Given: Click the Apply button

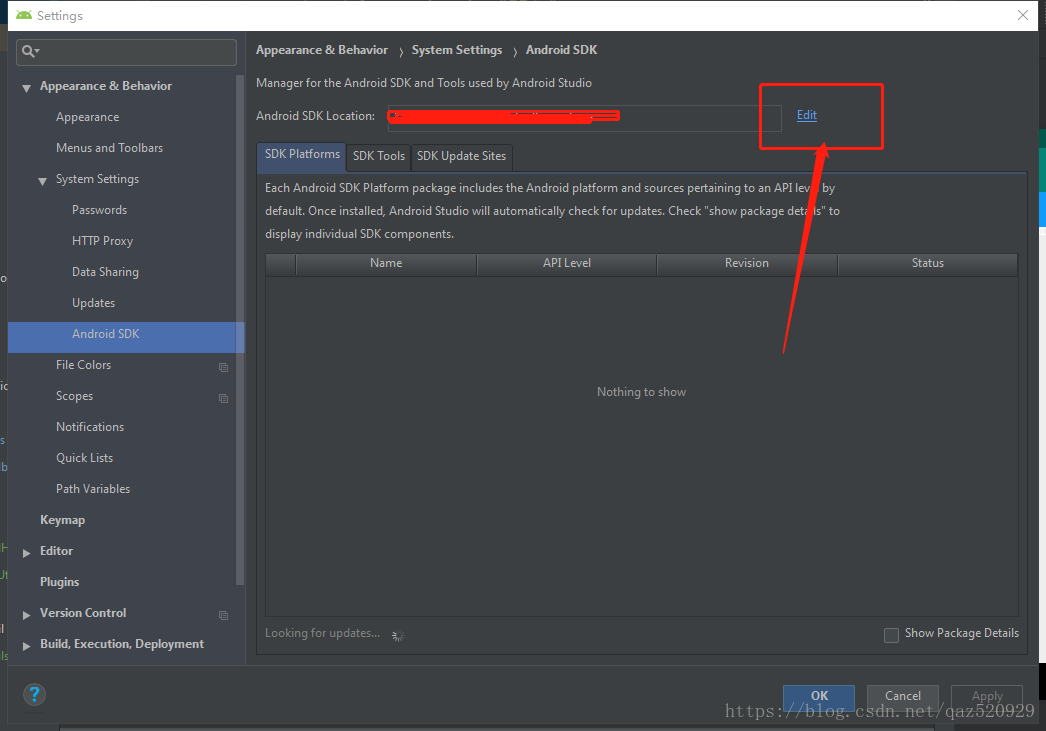Looking at the screenshot, I should pos(987,696).
